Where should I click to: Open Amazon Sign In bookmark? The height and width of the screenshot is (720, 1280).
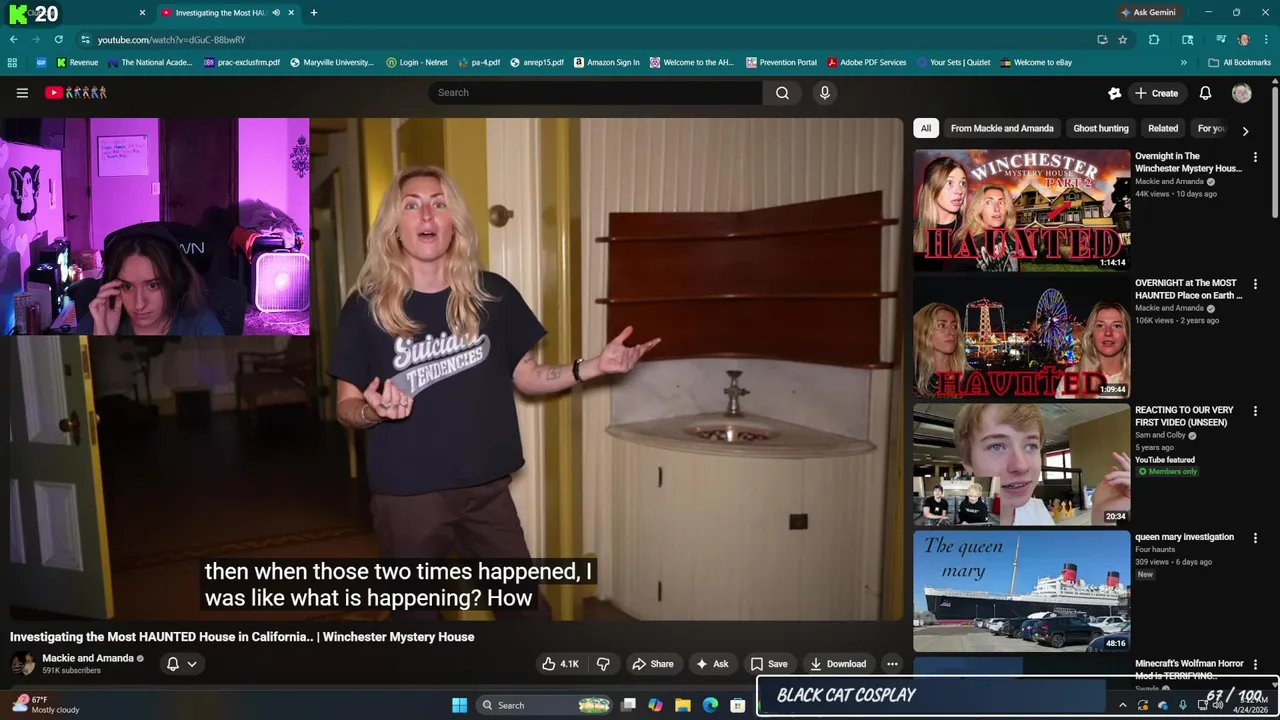(x=606, y=62)
